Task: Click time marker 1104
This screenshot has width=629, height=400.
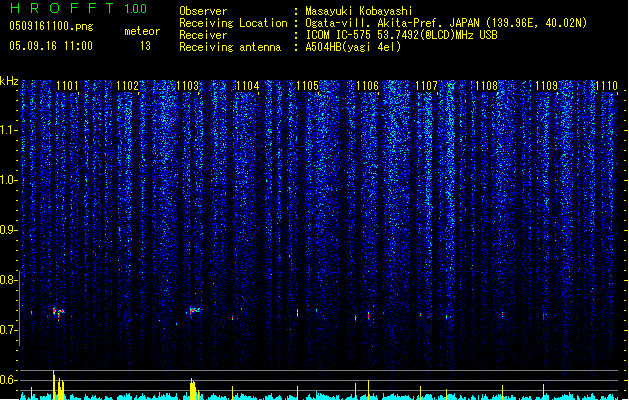Action: pyautogui.click(x=248, y=86)
